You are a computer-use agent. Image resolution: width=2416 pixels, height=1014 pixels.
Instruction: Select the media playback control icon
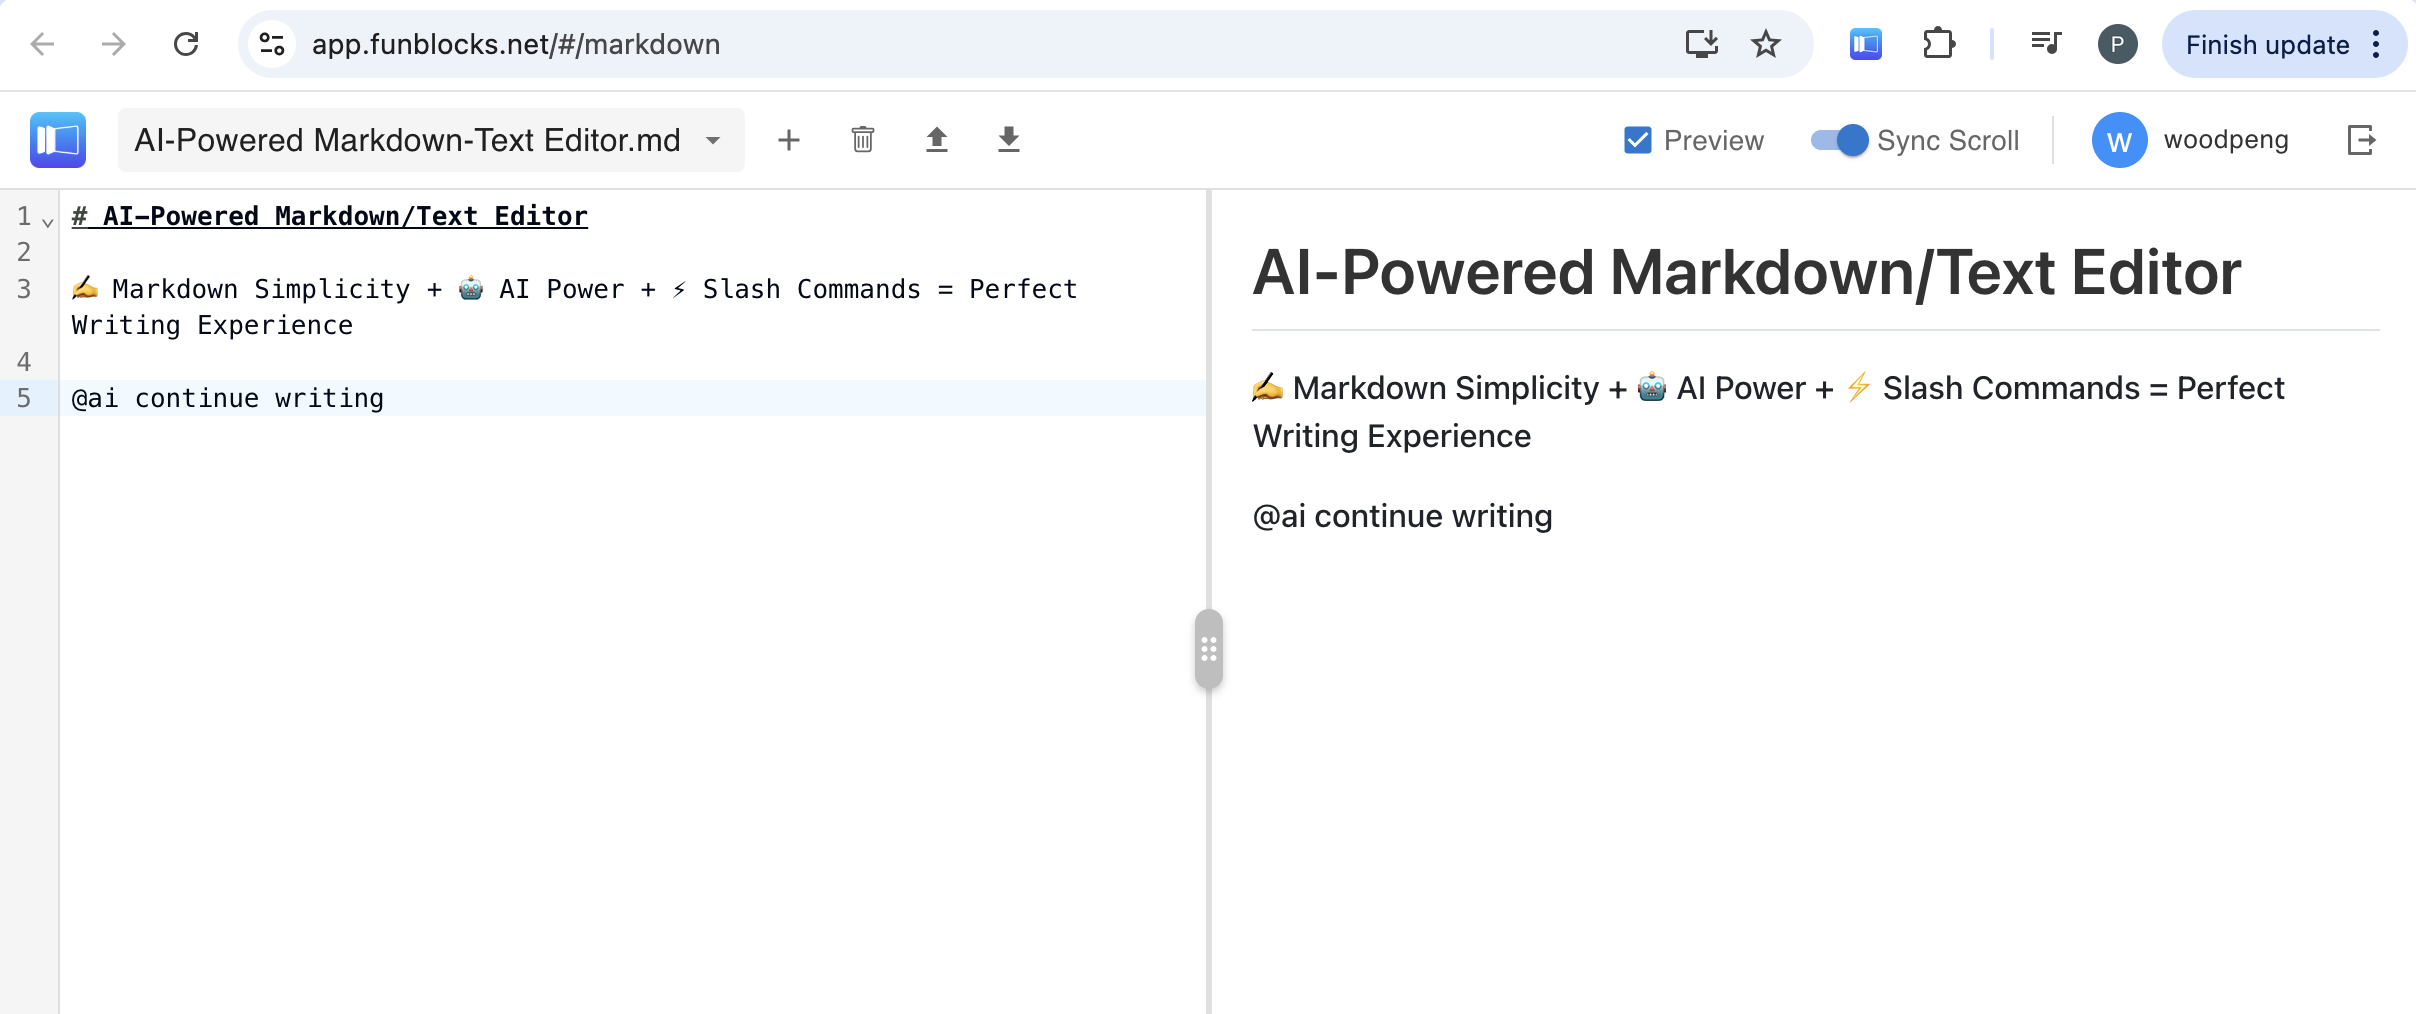pyautogui.click(x=2045, y=44)
